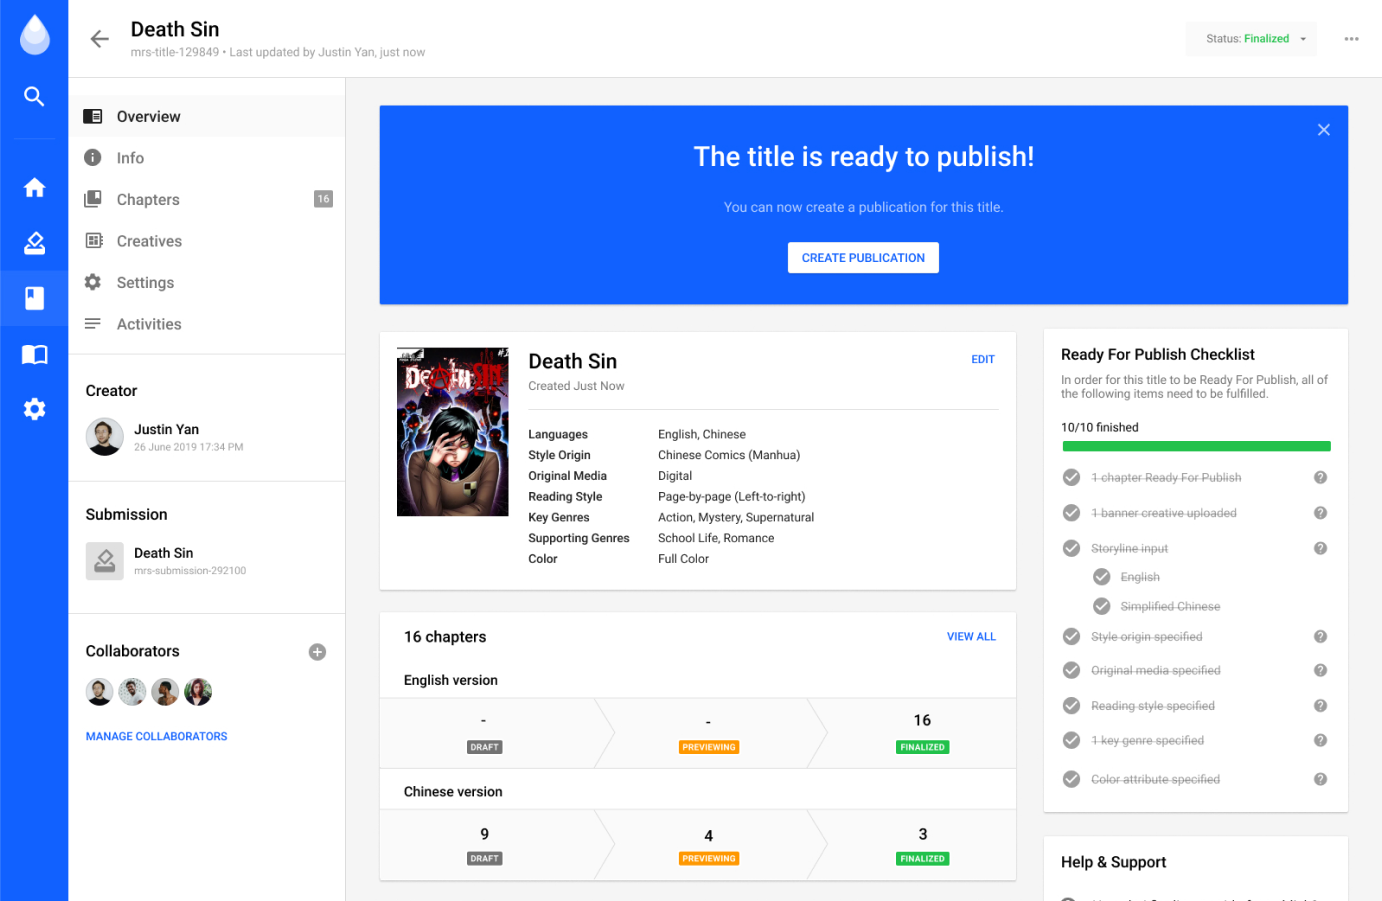Toggle the Style origin specified checkmark
Image resolution: width=1382 pixels, height=901 pixels.
1071,637
